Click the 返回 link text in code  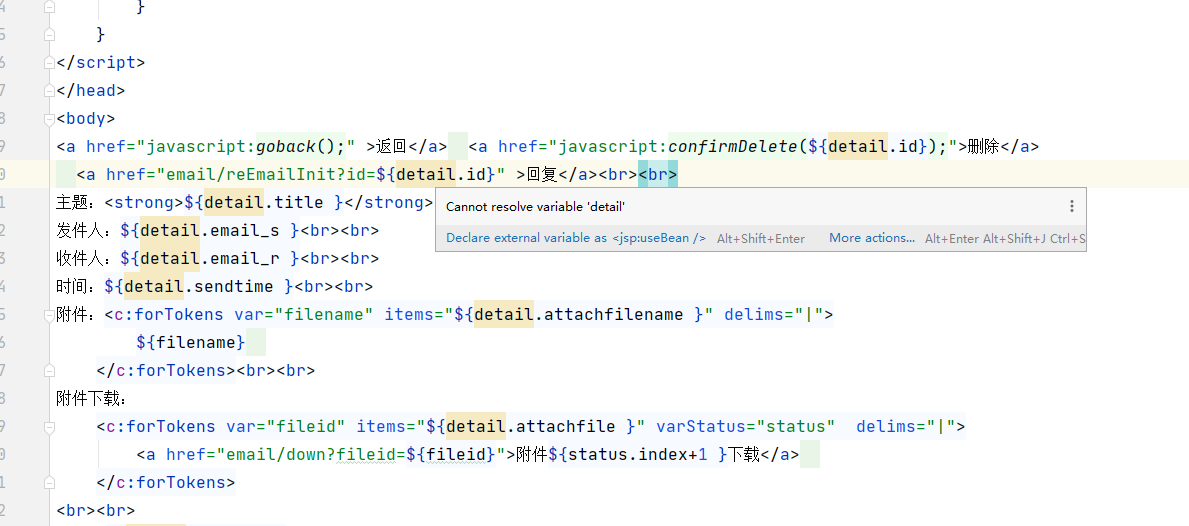392,147
